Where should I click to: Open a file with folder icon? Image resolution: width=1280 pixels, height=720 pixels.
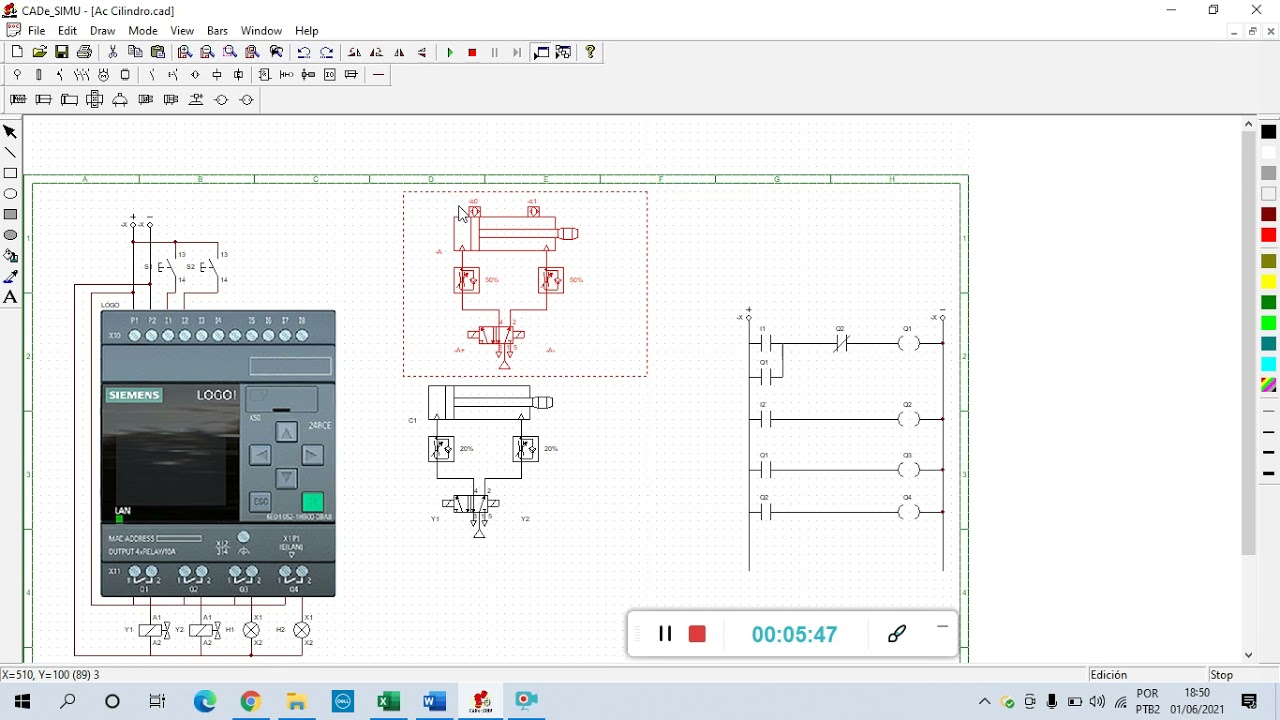click(40, 52)
